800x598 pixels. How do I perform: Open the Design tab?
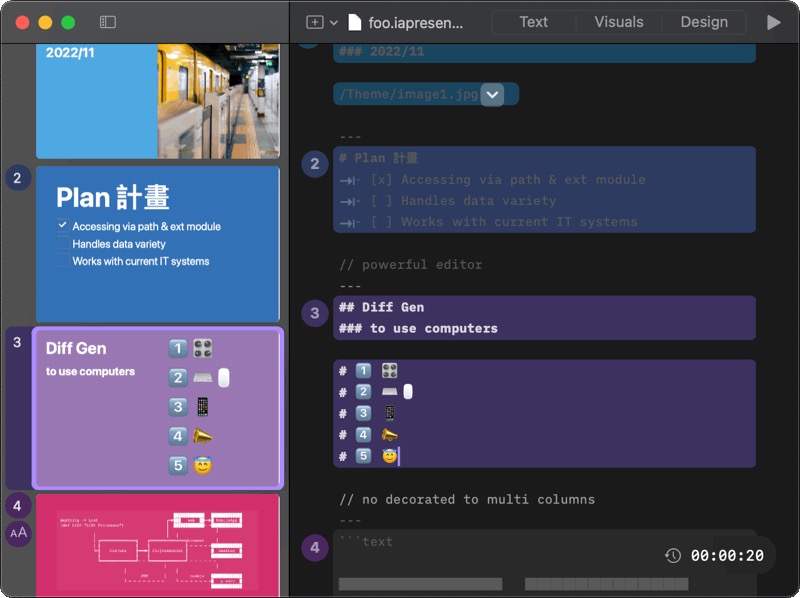click(705, 21)
